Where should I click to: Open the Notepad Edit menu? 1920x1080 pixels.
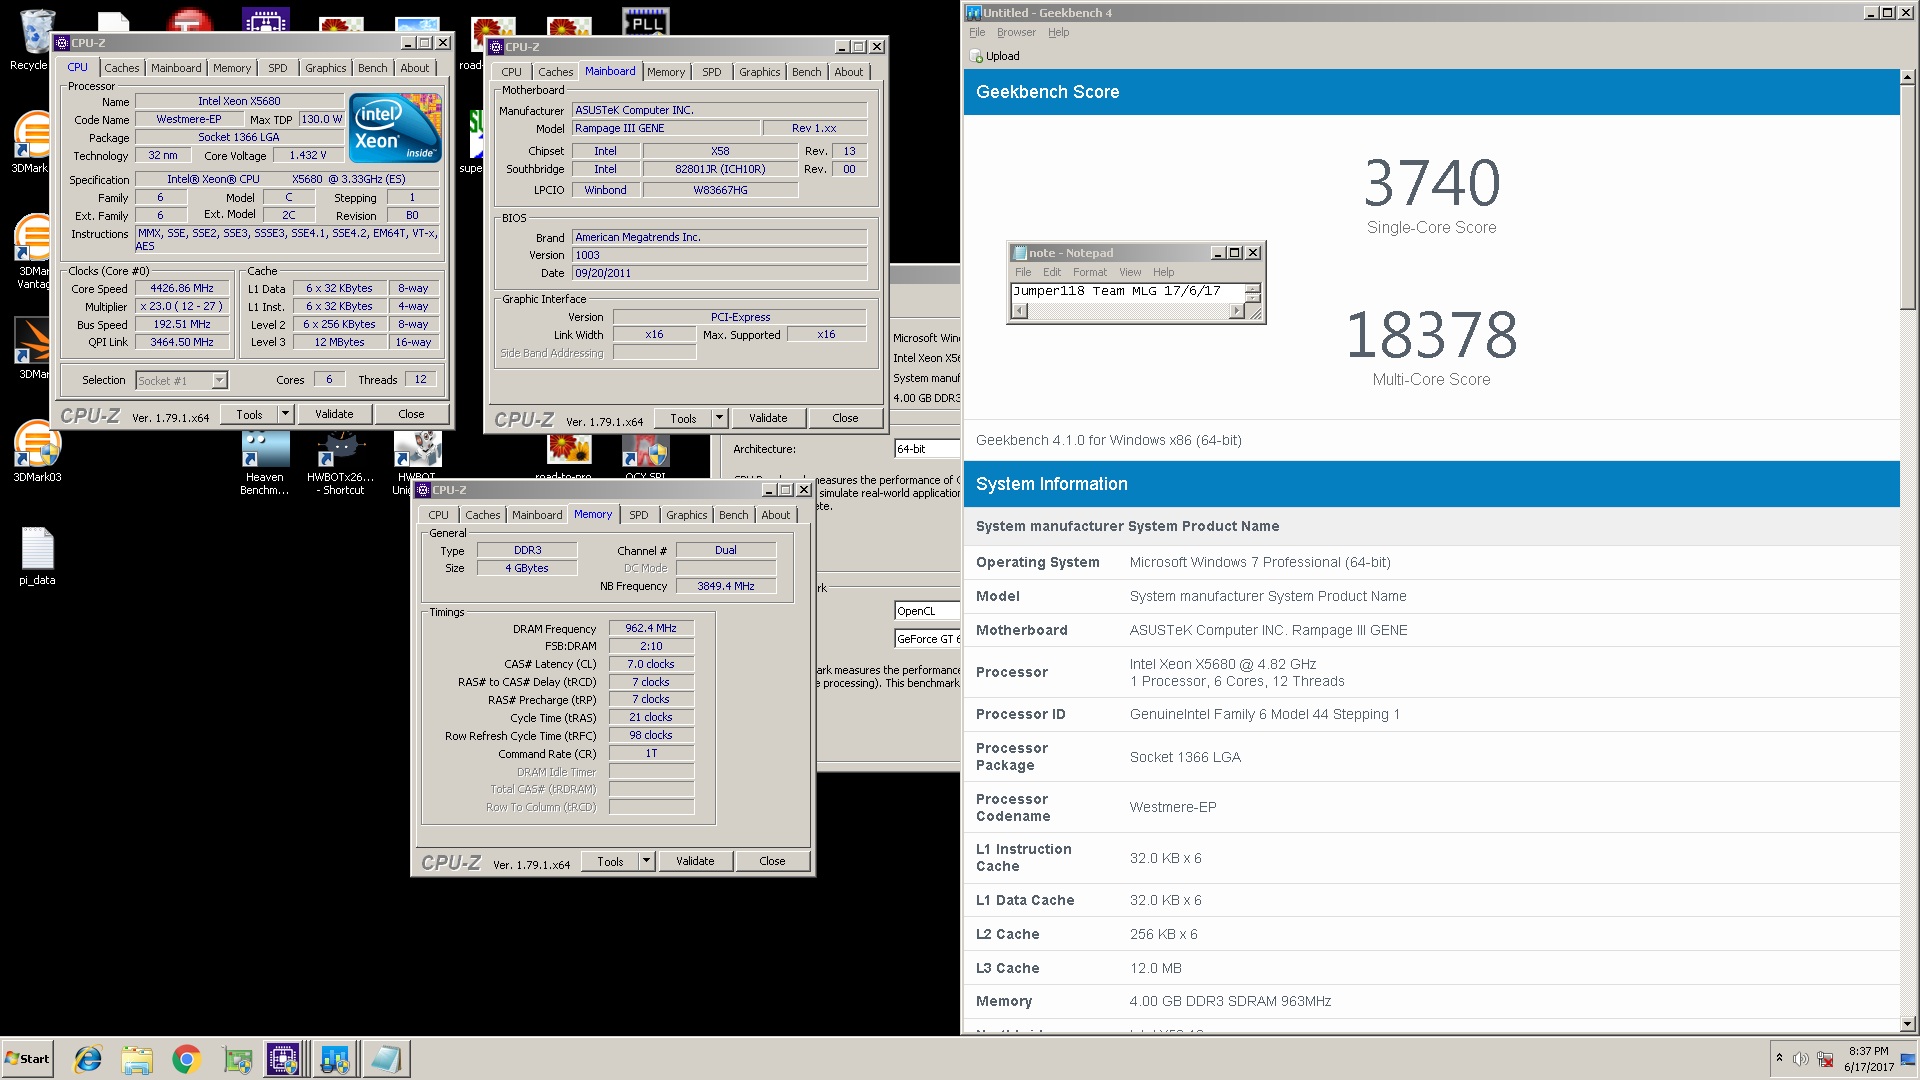coord(1052,272)
